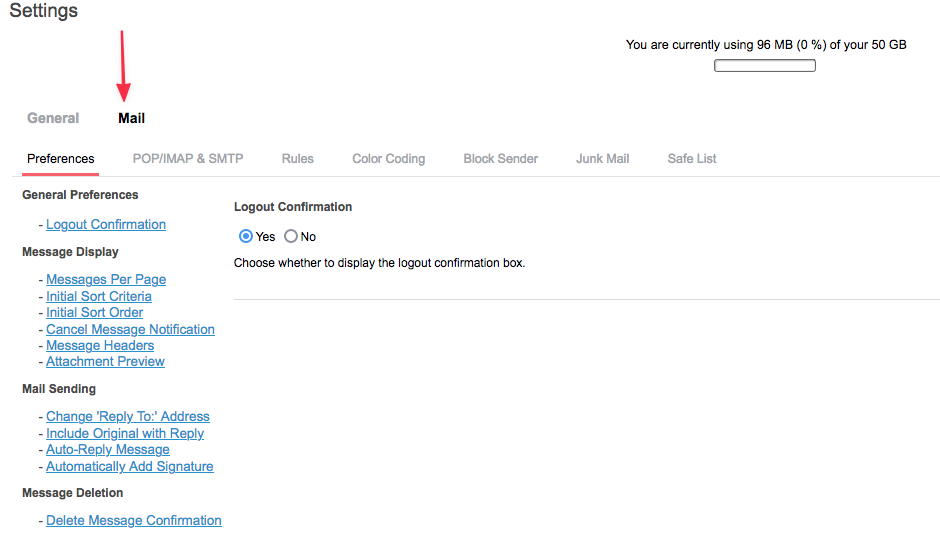Open Cancel Message Notification setting
Viewport: 940px width, 554px height.
[x=130, y=329]
